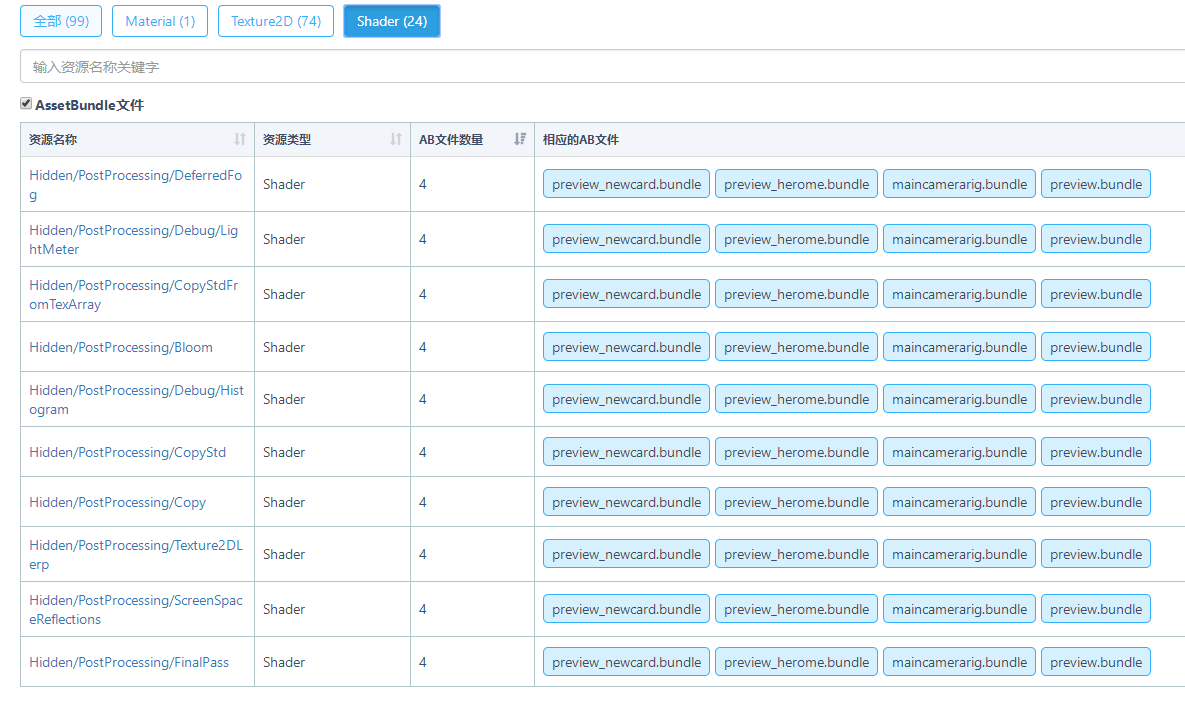Click preview_newcard.bundle in Texture2DLerp row
This screenshot has width=1185, height=703.
627,554
